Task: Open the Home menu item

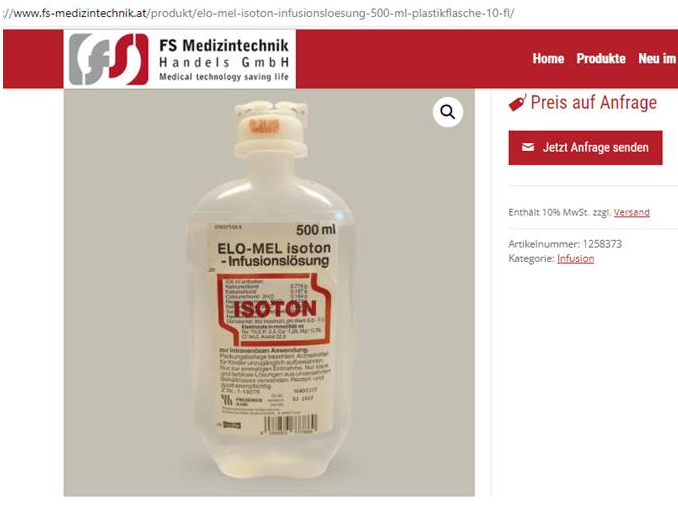Action: point(548,58)
